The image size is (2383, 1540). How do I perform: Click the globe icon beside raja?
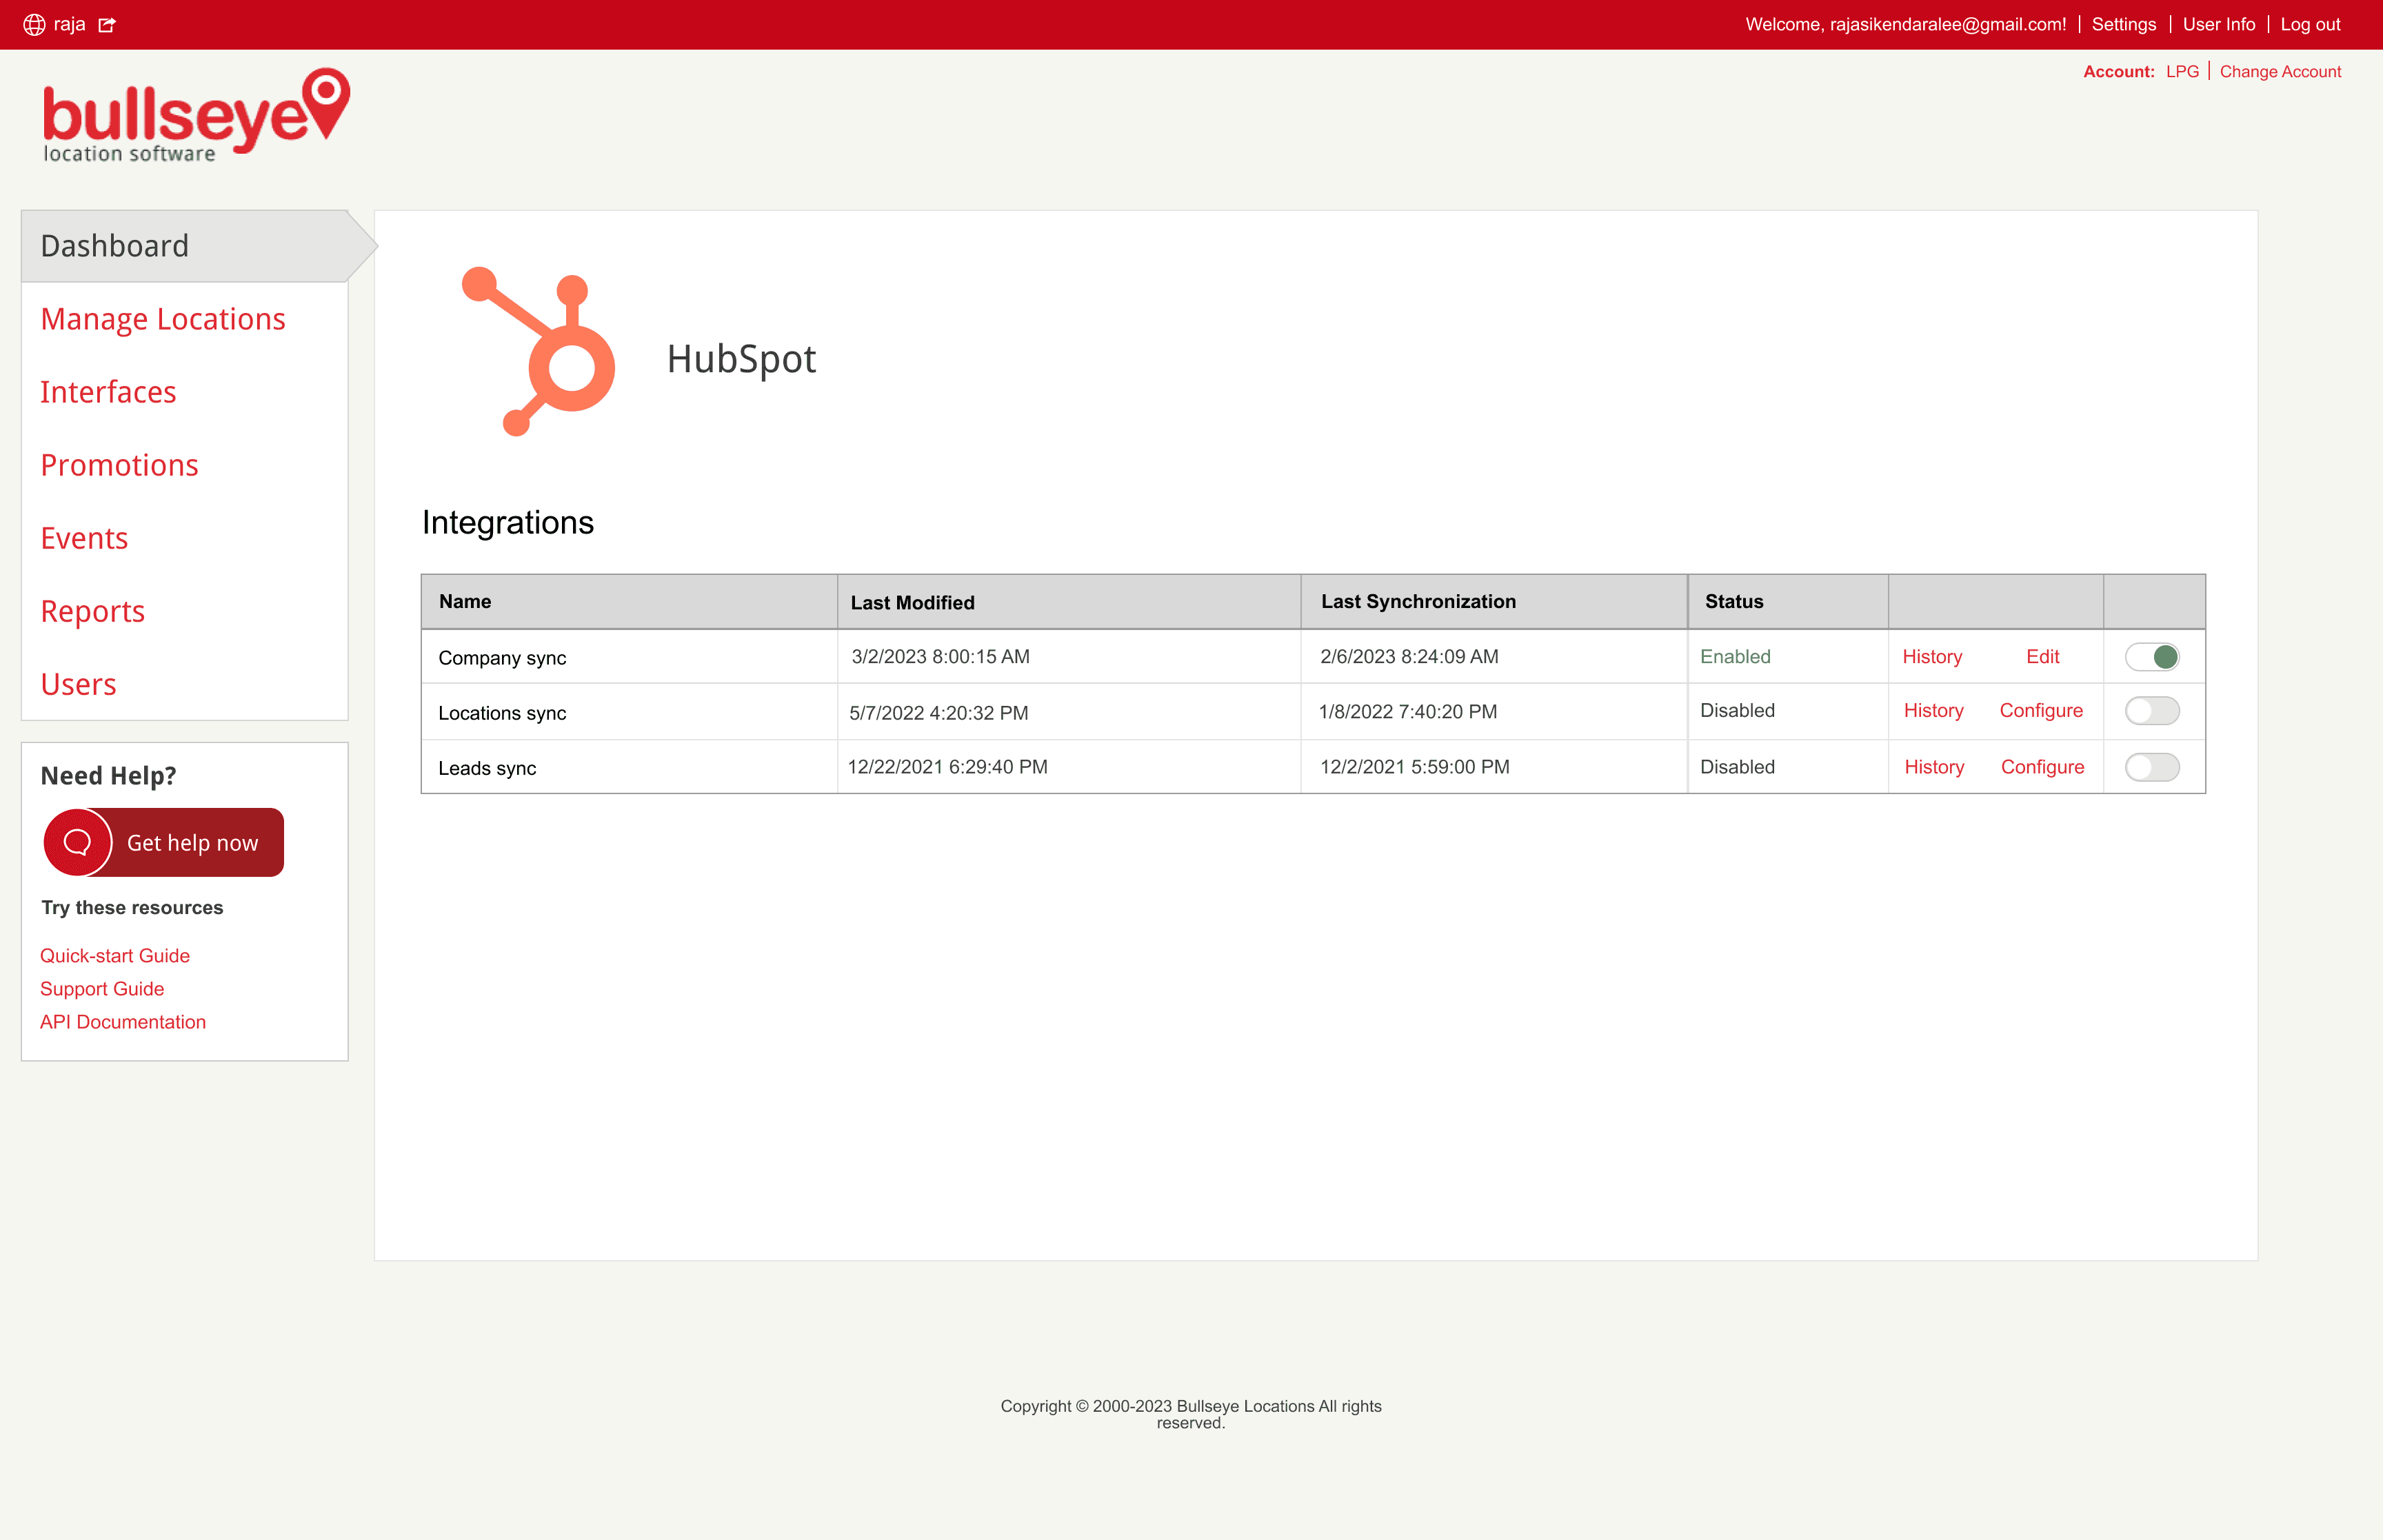point(34,24)
